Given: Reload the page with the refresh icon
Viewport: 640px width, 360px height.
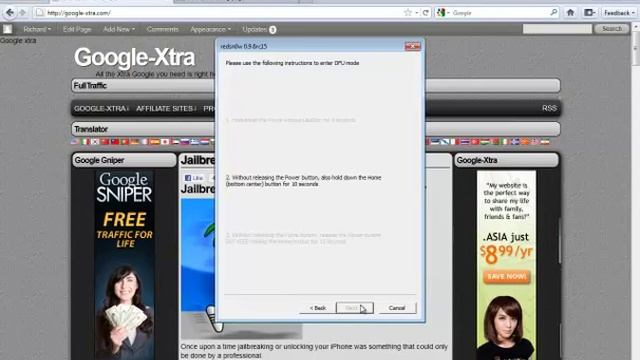Looking at the screenshot, I should [426, 13].
